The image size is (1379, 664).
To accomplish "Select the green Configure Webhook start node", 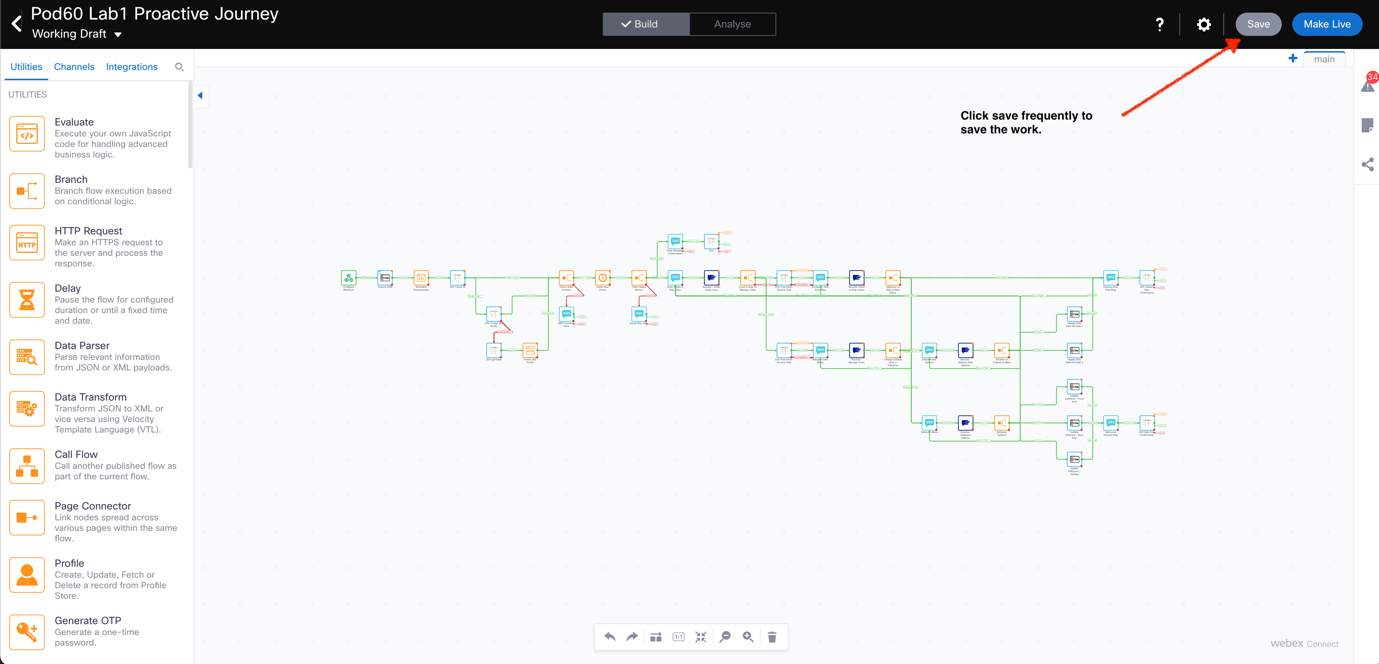I will [349, 277].
